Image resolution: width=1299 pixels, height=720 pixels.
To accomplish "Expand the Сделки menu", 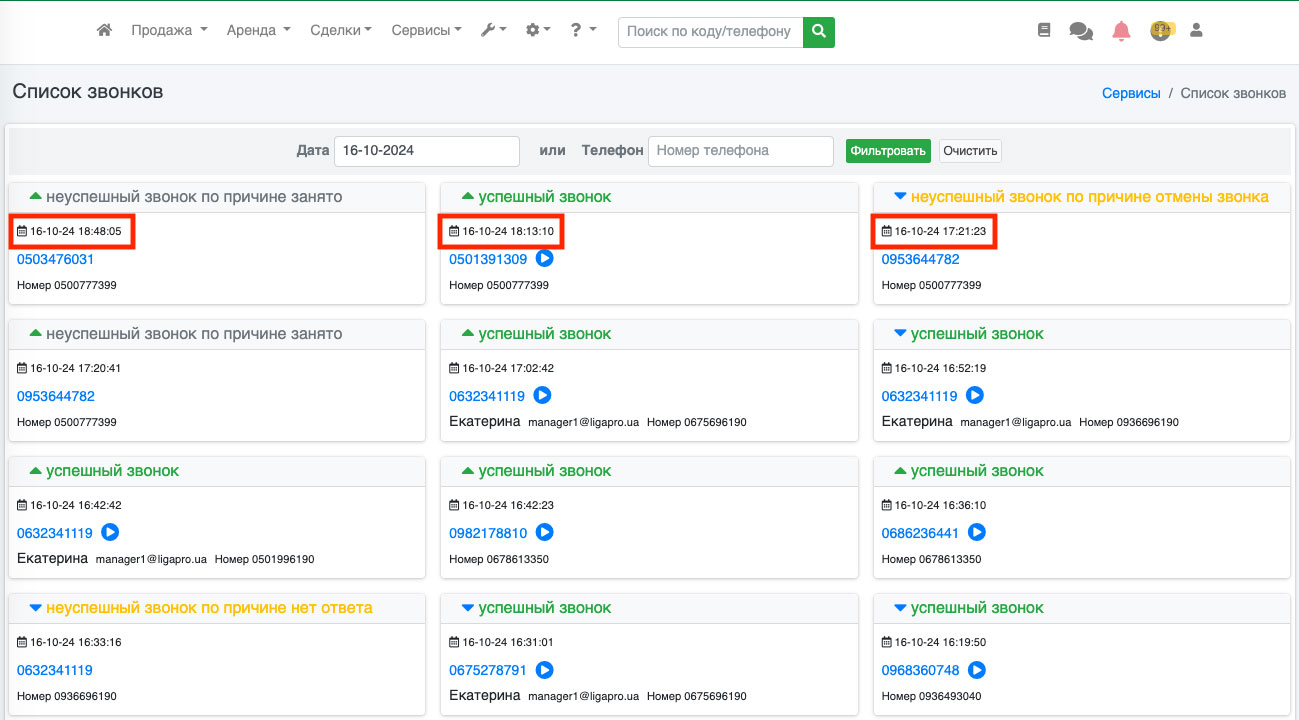I will coord(340,31).
